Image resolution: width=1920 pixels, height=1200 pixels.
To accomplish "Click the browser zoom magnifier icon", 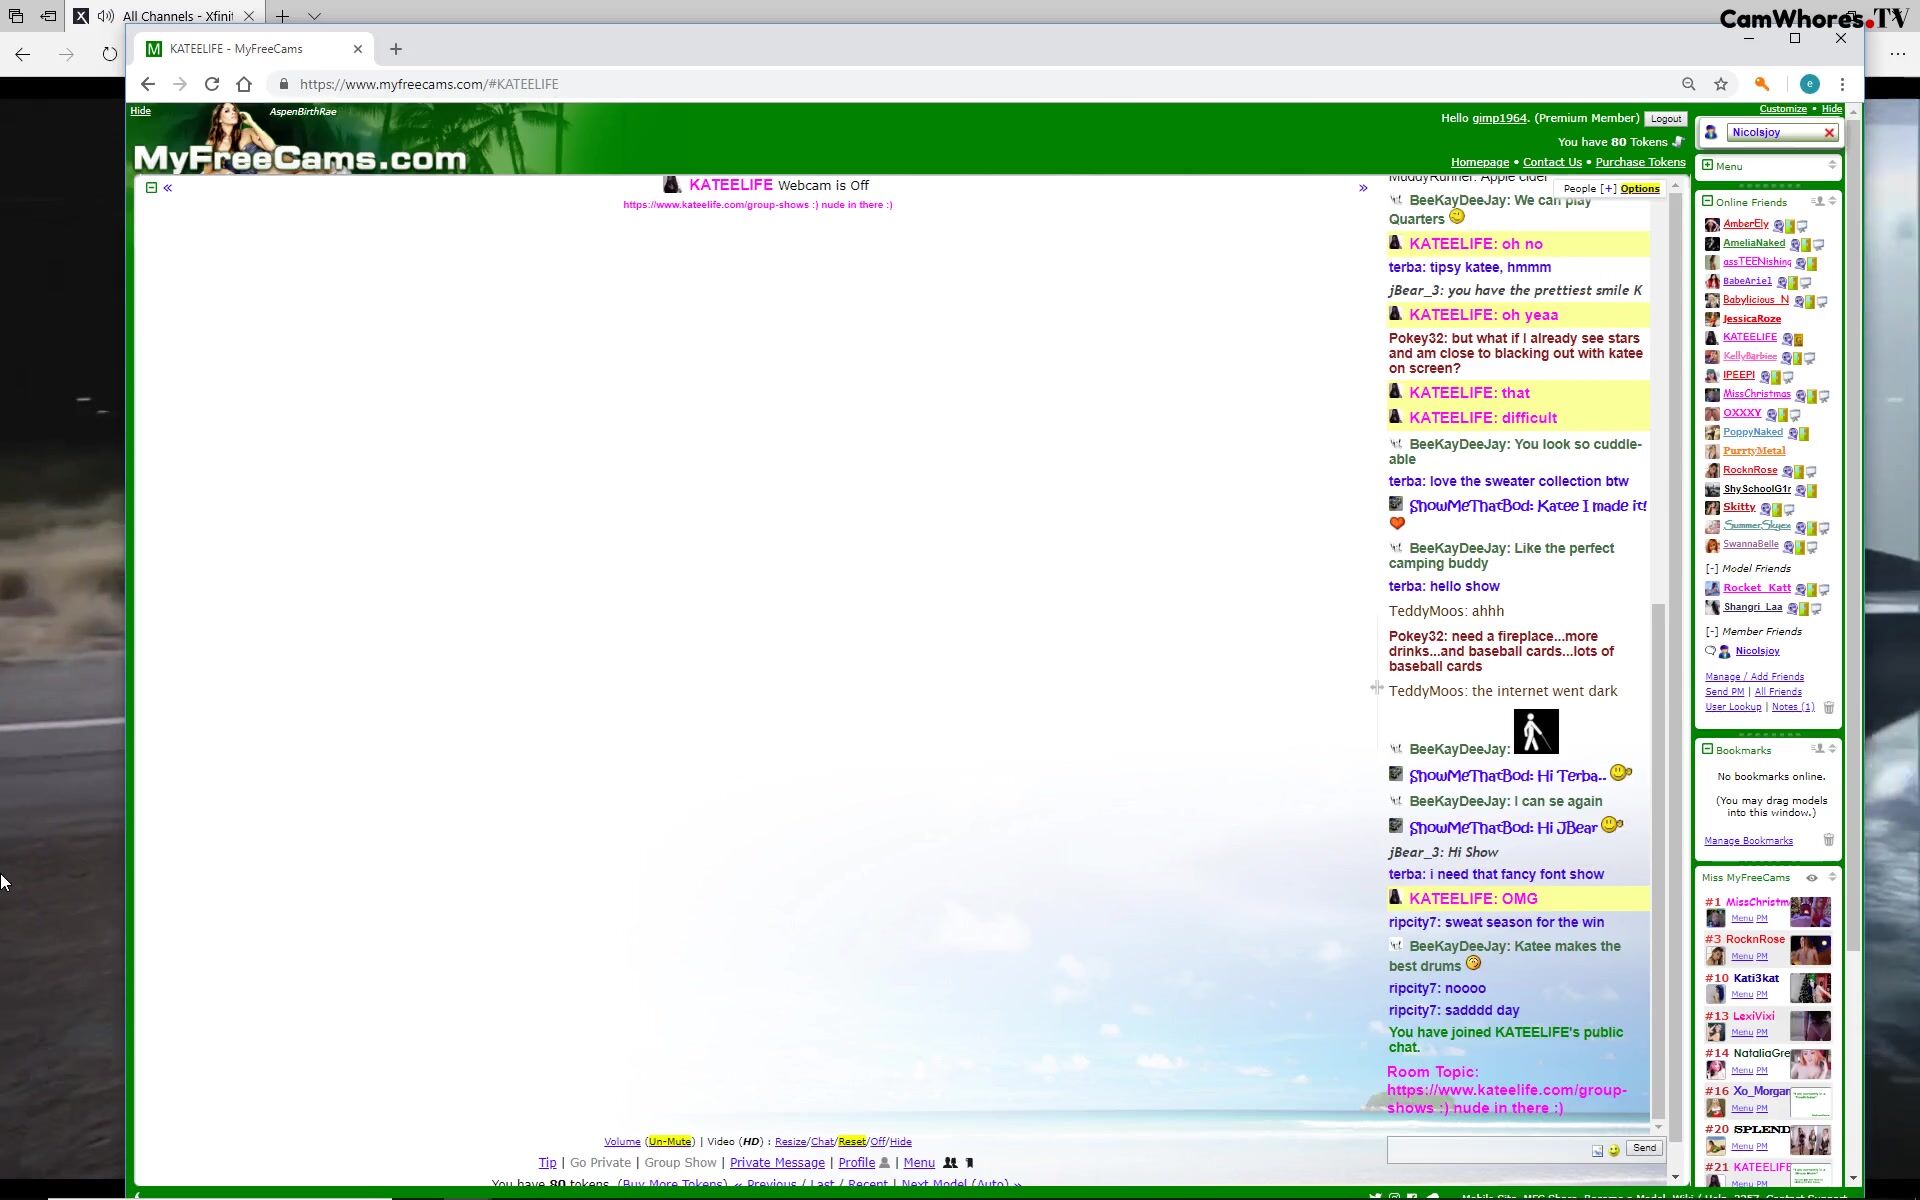I will [x=1688, y=84].
